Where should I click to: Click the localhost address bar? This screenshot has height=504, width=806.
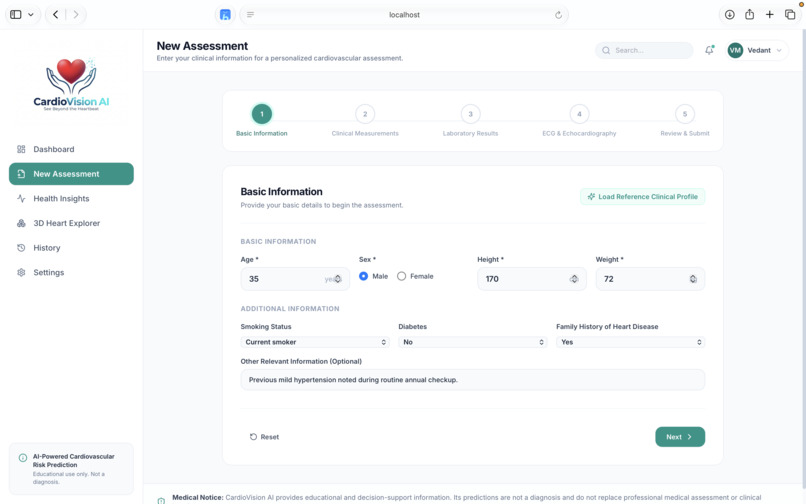(x=404, y=14)
